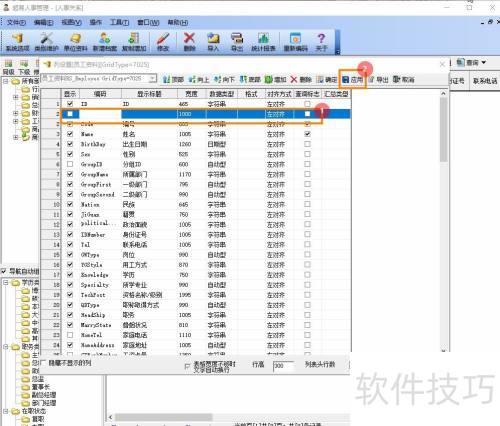Enable display checkbox for GroupID row

pos(70,164)
